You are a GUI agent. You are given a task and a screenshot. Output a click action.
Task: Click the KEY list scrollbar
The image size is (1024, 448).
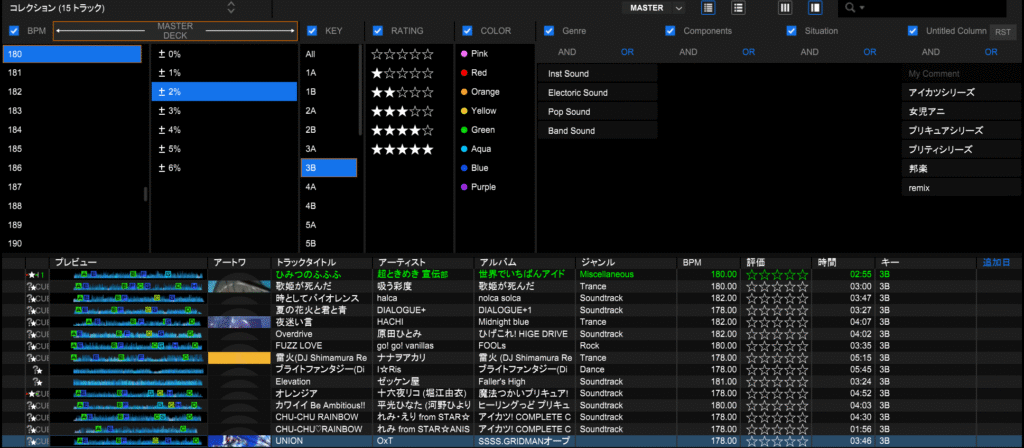tap(360, 89)
